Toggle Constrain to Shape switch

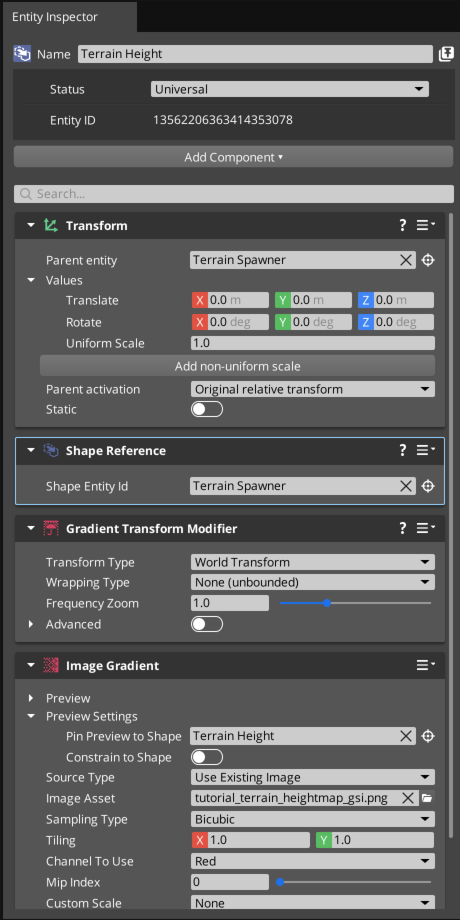click(207, 757)
